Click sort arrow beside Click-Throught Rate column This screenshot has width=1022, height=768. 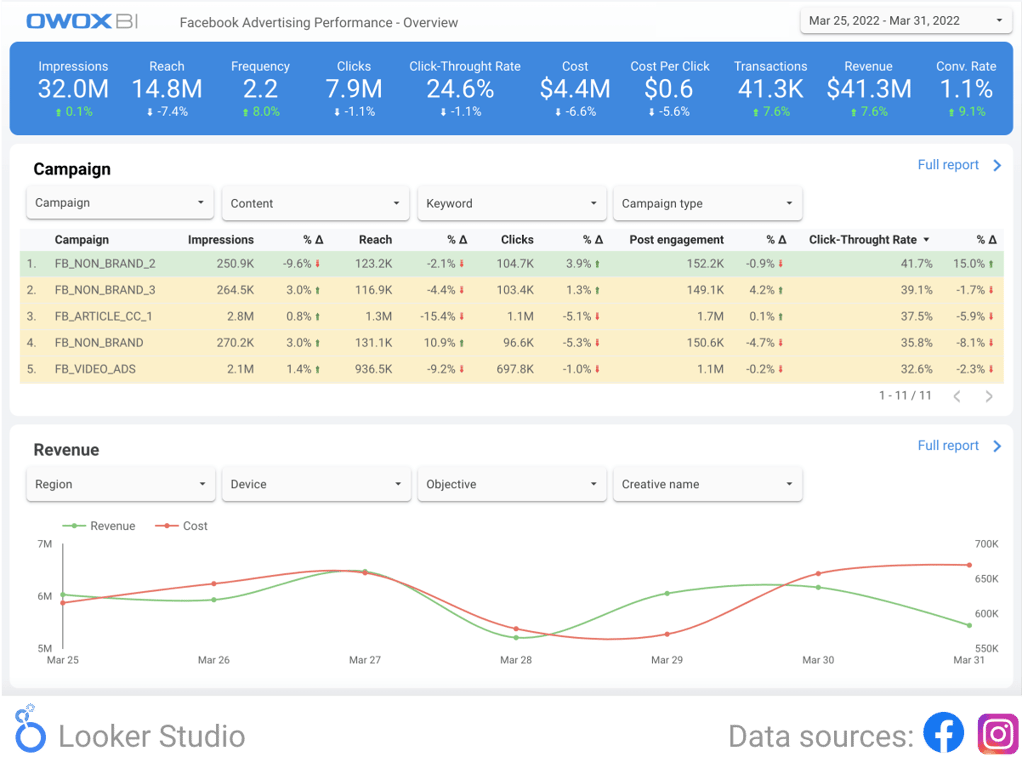point(926,240)
